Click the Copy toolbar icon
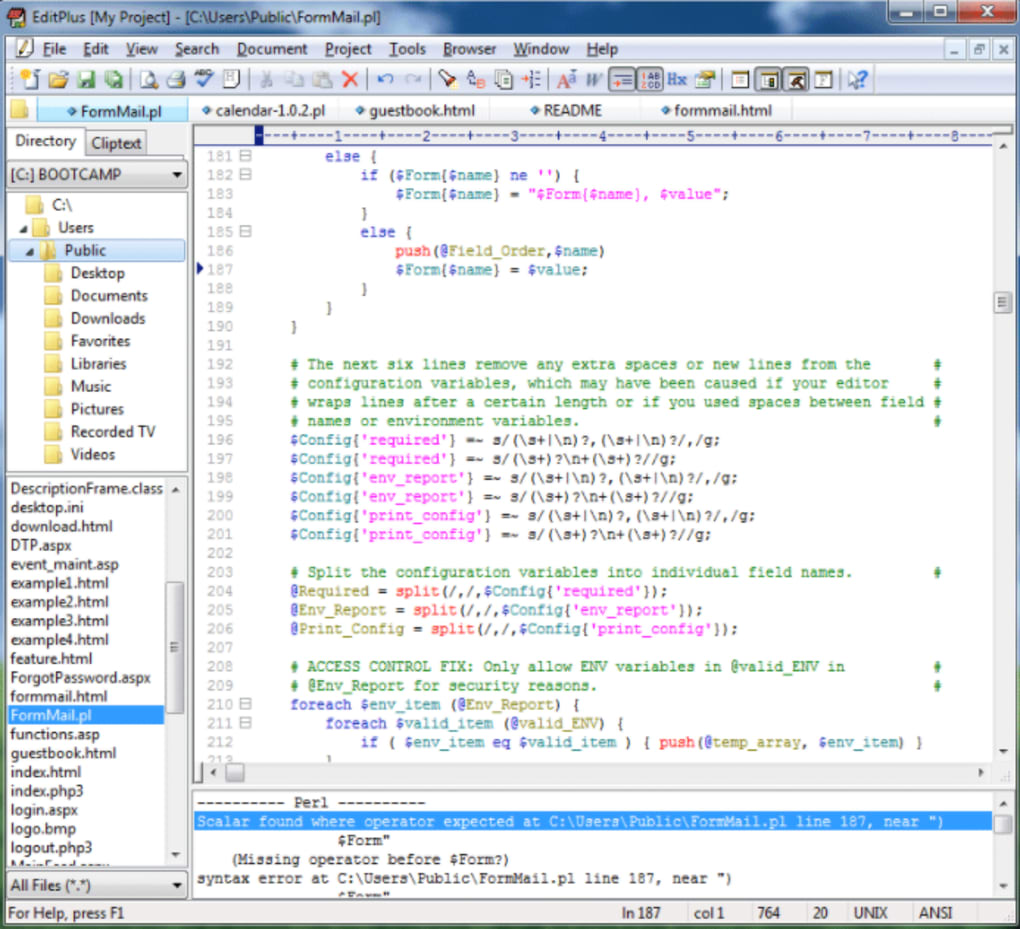This screenshot has height=929, width=1020. [x=295, y=79]
